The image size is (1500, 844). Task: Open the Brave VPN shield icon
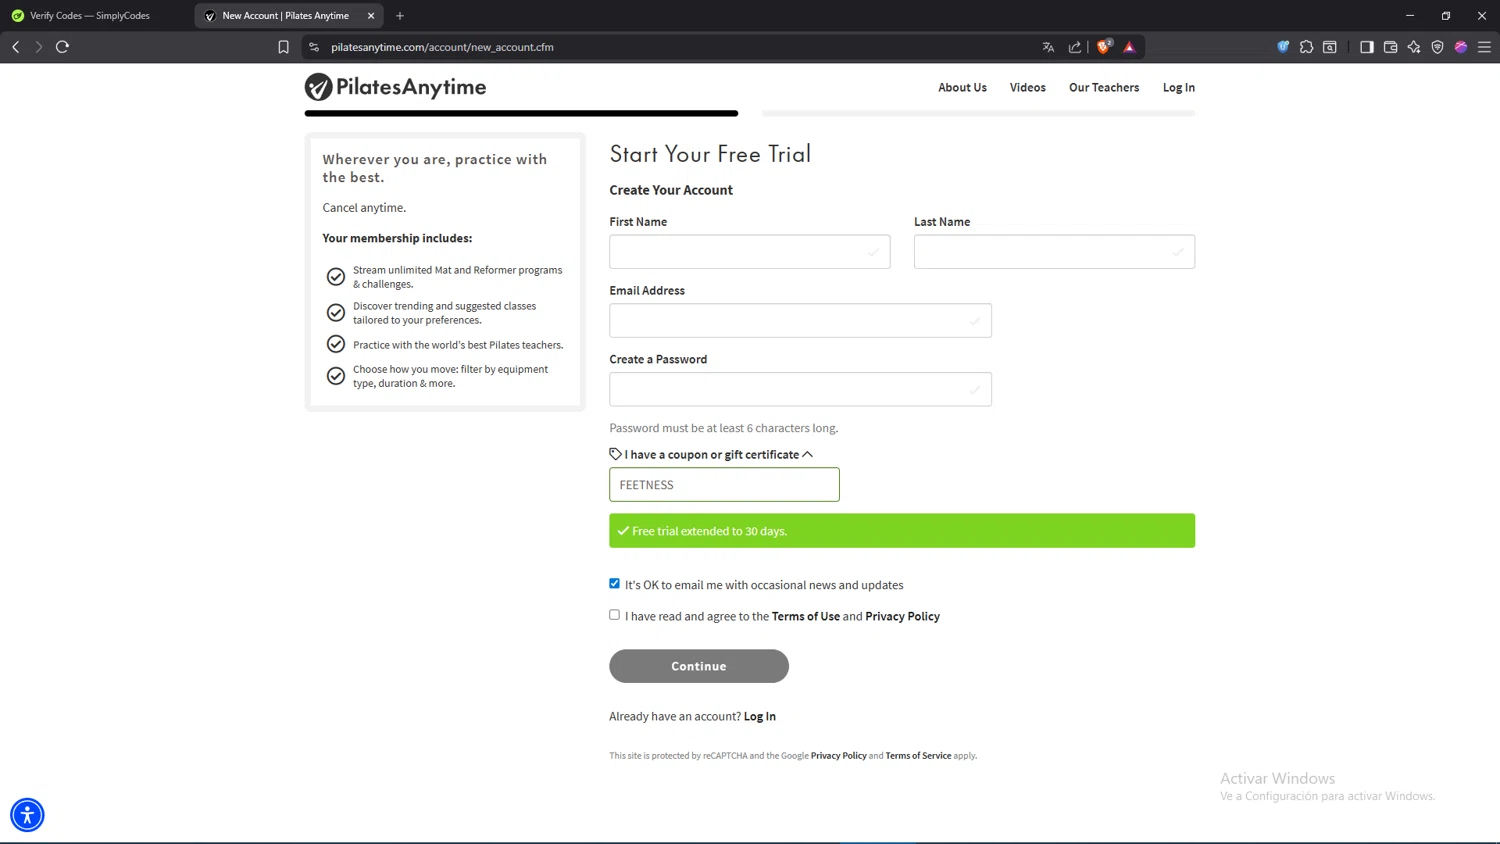pos(1438,47)
